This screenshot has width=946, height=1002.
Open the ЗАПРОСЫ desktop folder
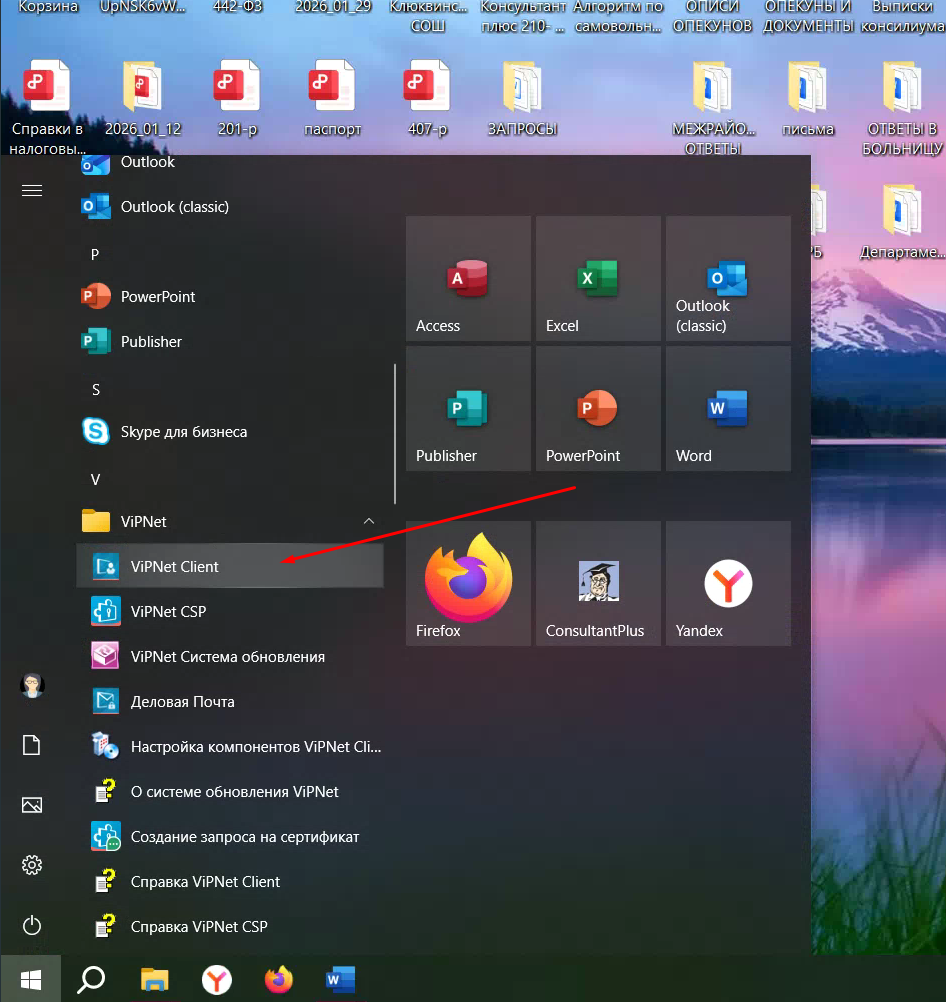[x=522, y=100]
